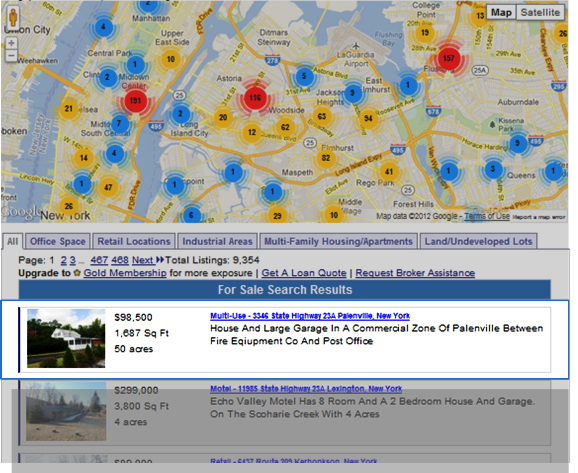Click Get A Loan Quote link
578x473 pixels.
point(304,273)
